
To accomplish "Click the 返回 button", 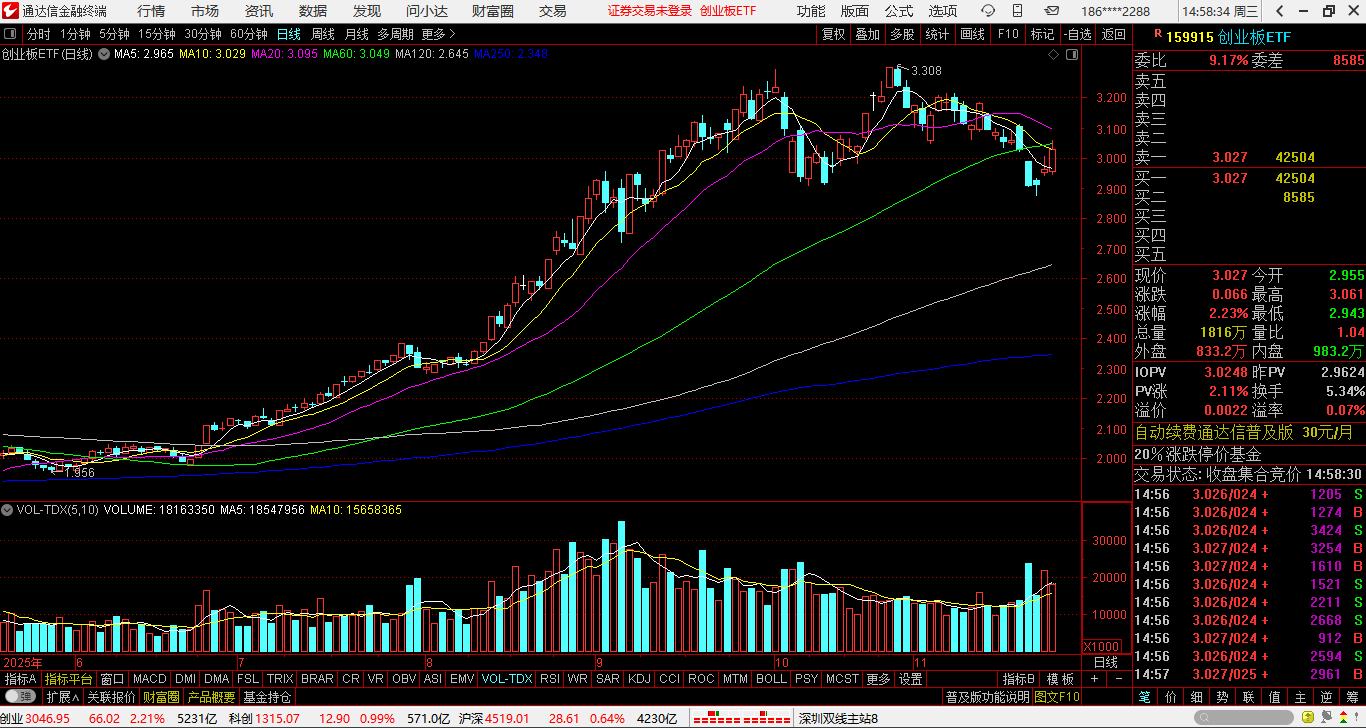I will click(1113, 34).
